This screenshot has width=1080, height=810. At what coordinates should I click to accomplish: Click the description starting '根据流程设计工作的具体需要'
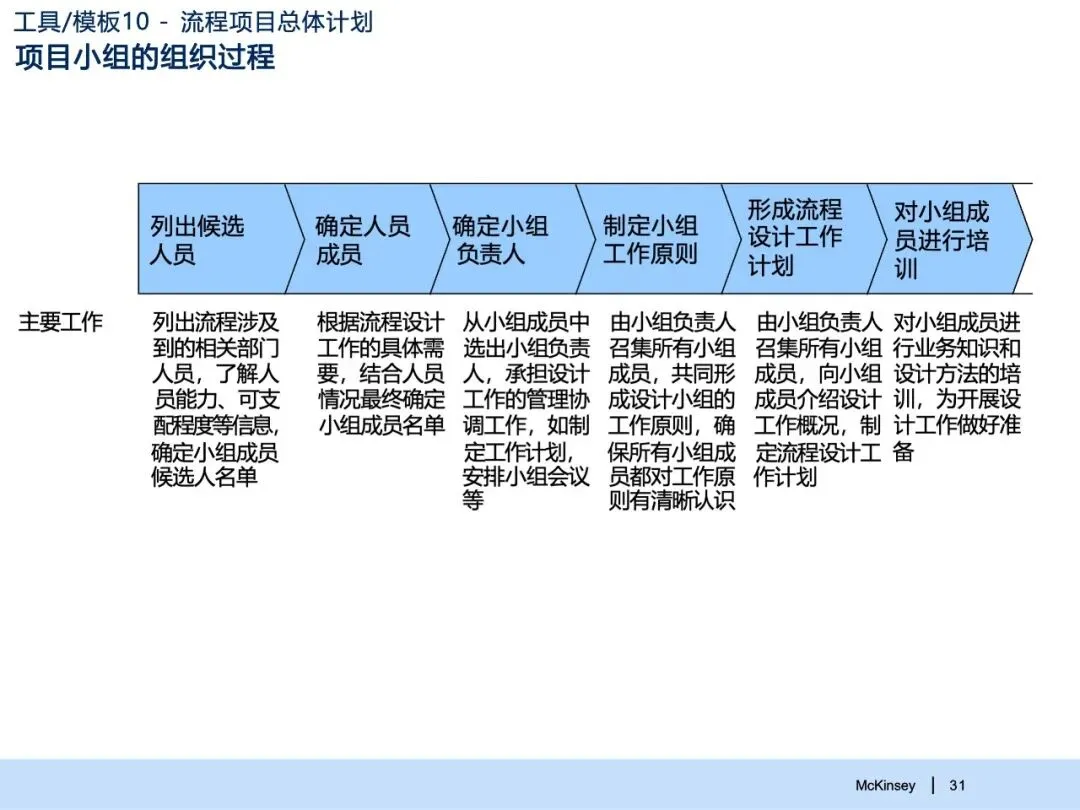(381, 373)
